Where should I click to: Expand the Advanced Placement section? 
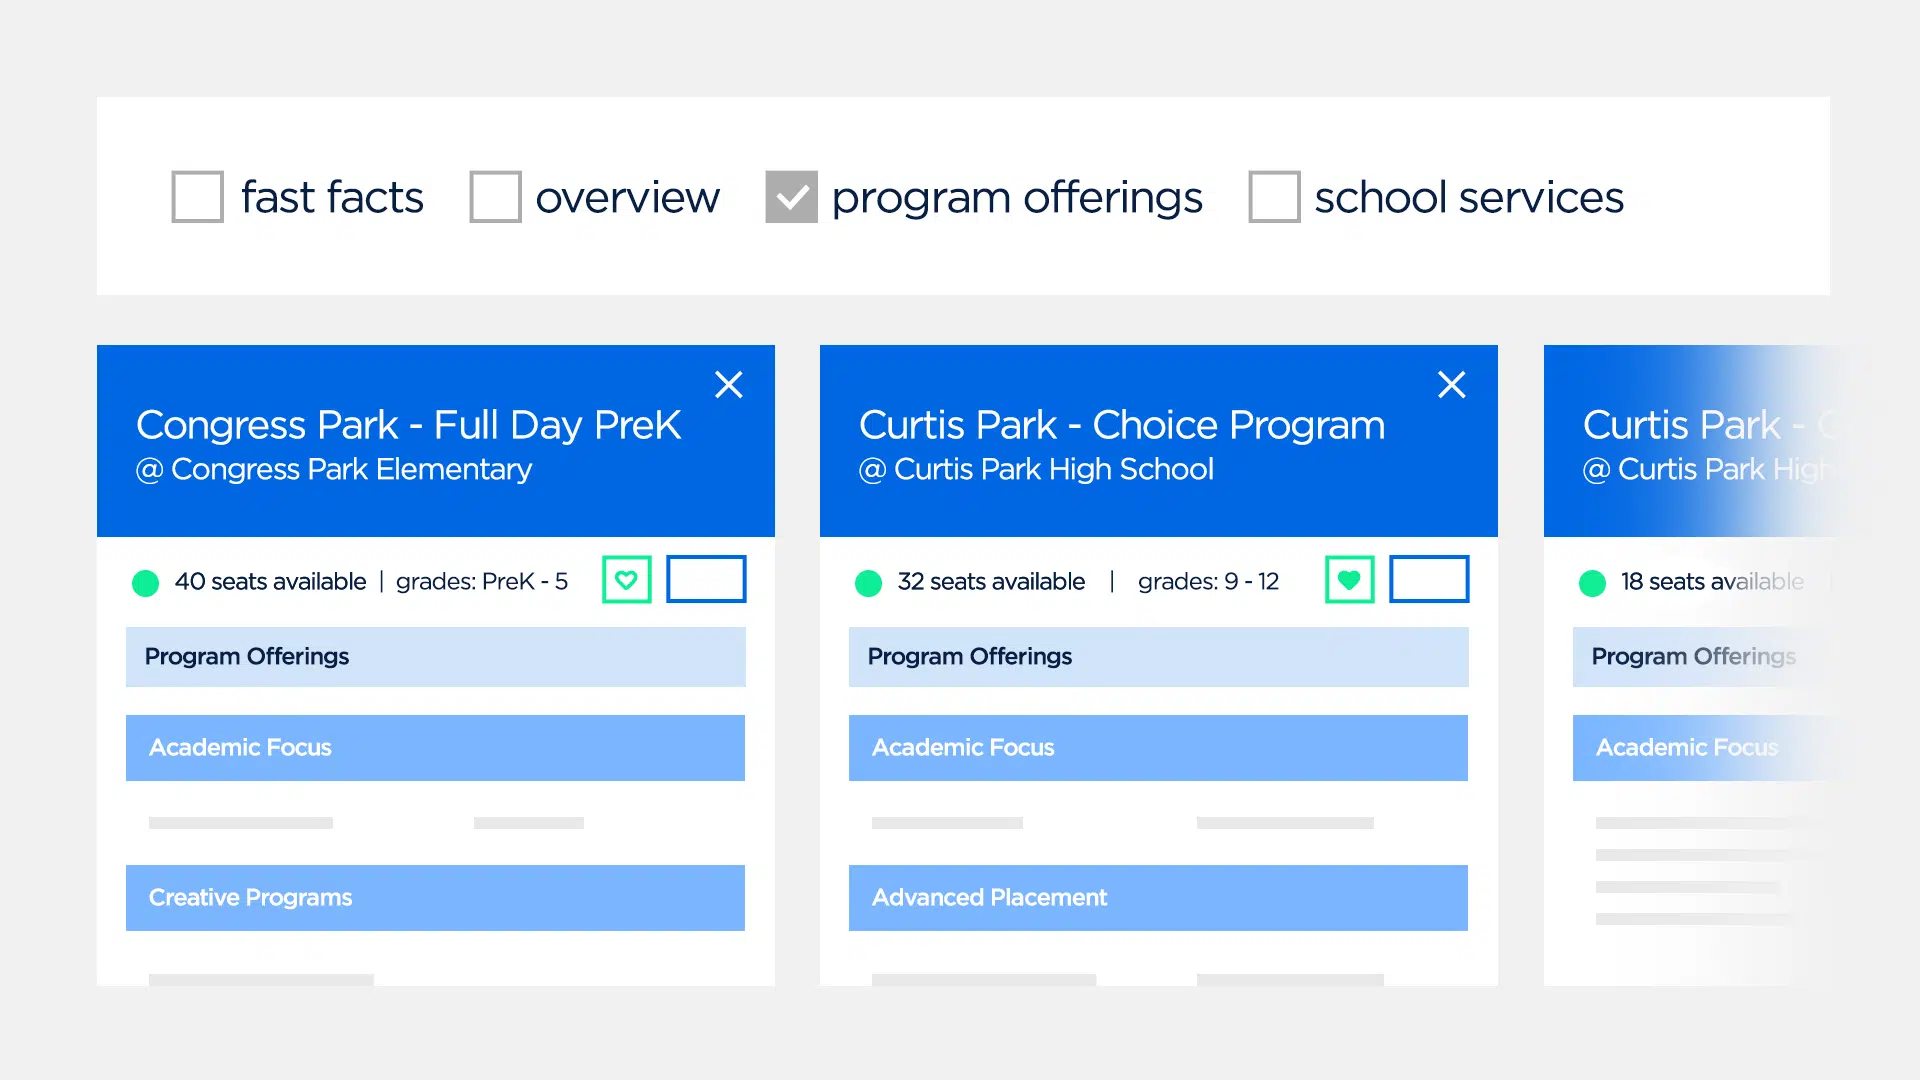tap(1158, 897)
